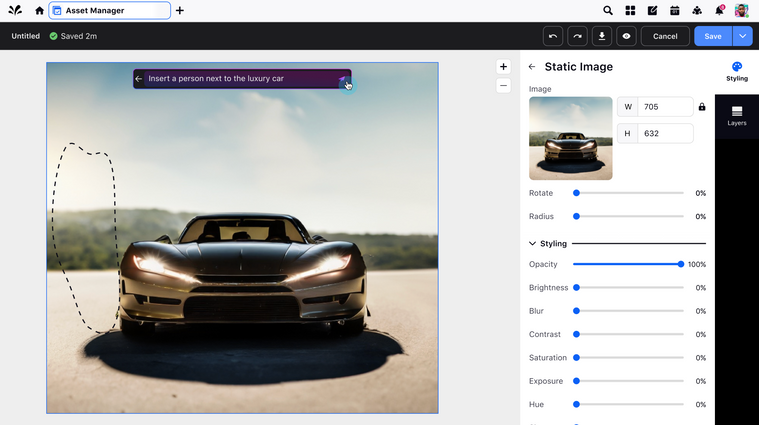
Task: Submit the AI prompt with send icon
Action: coord(343,79)
